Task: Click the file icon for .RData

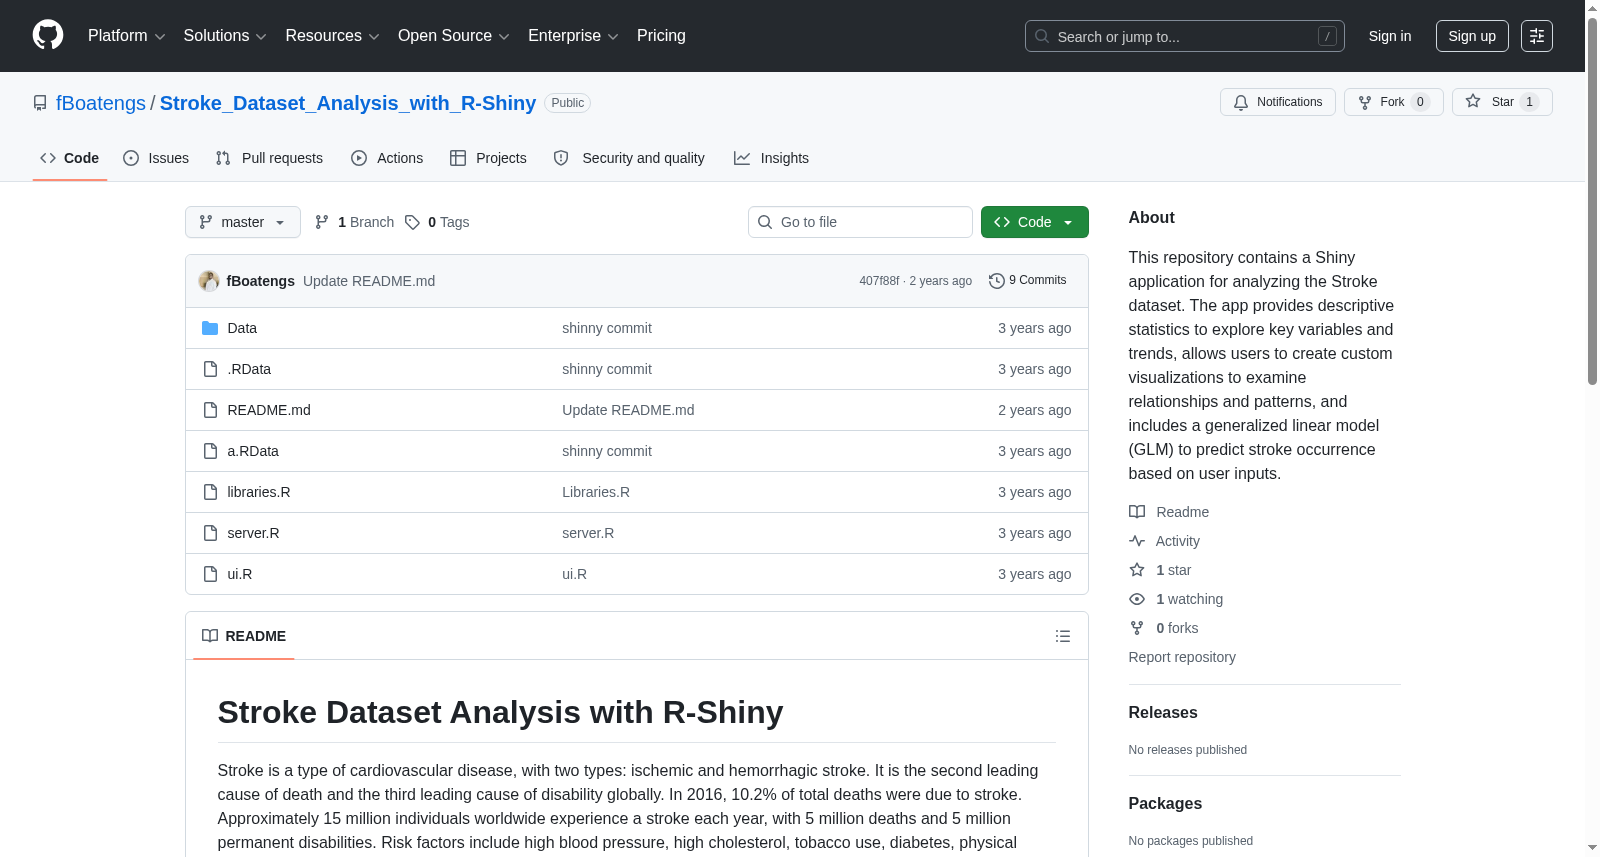Action: (210, 369)
